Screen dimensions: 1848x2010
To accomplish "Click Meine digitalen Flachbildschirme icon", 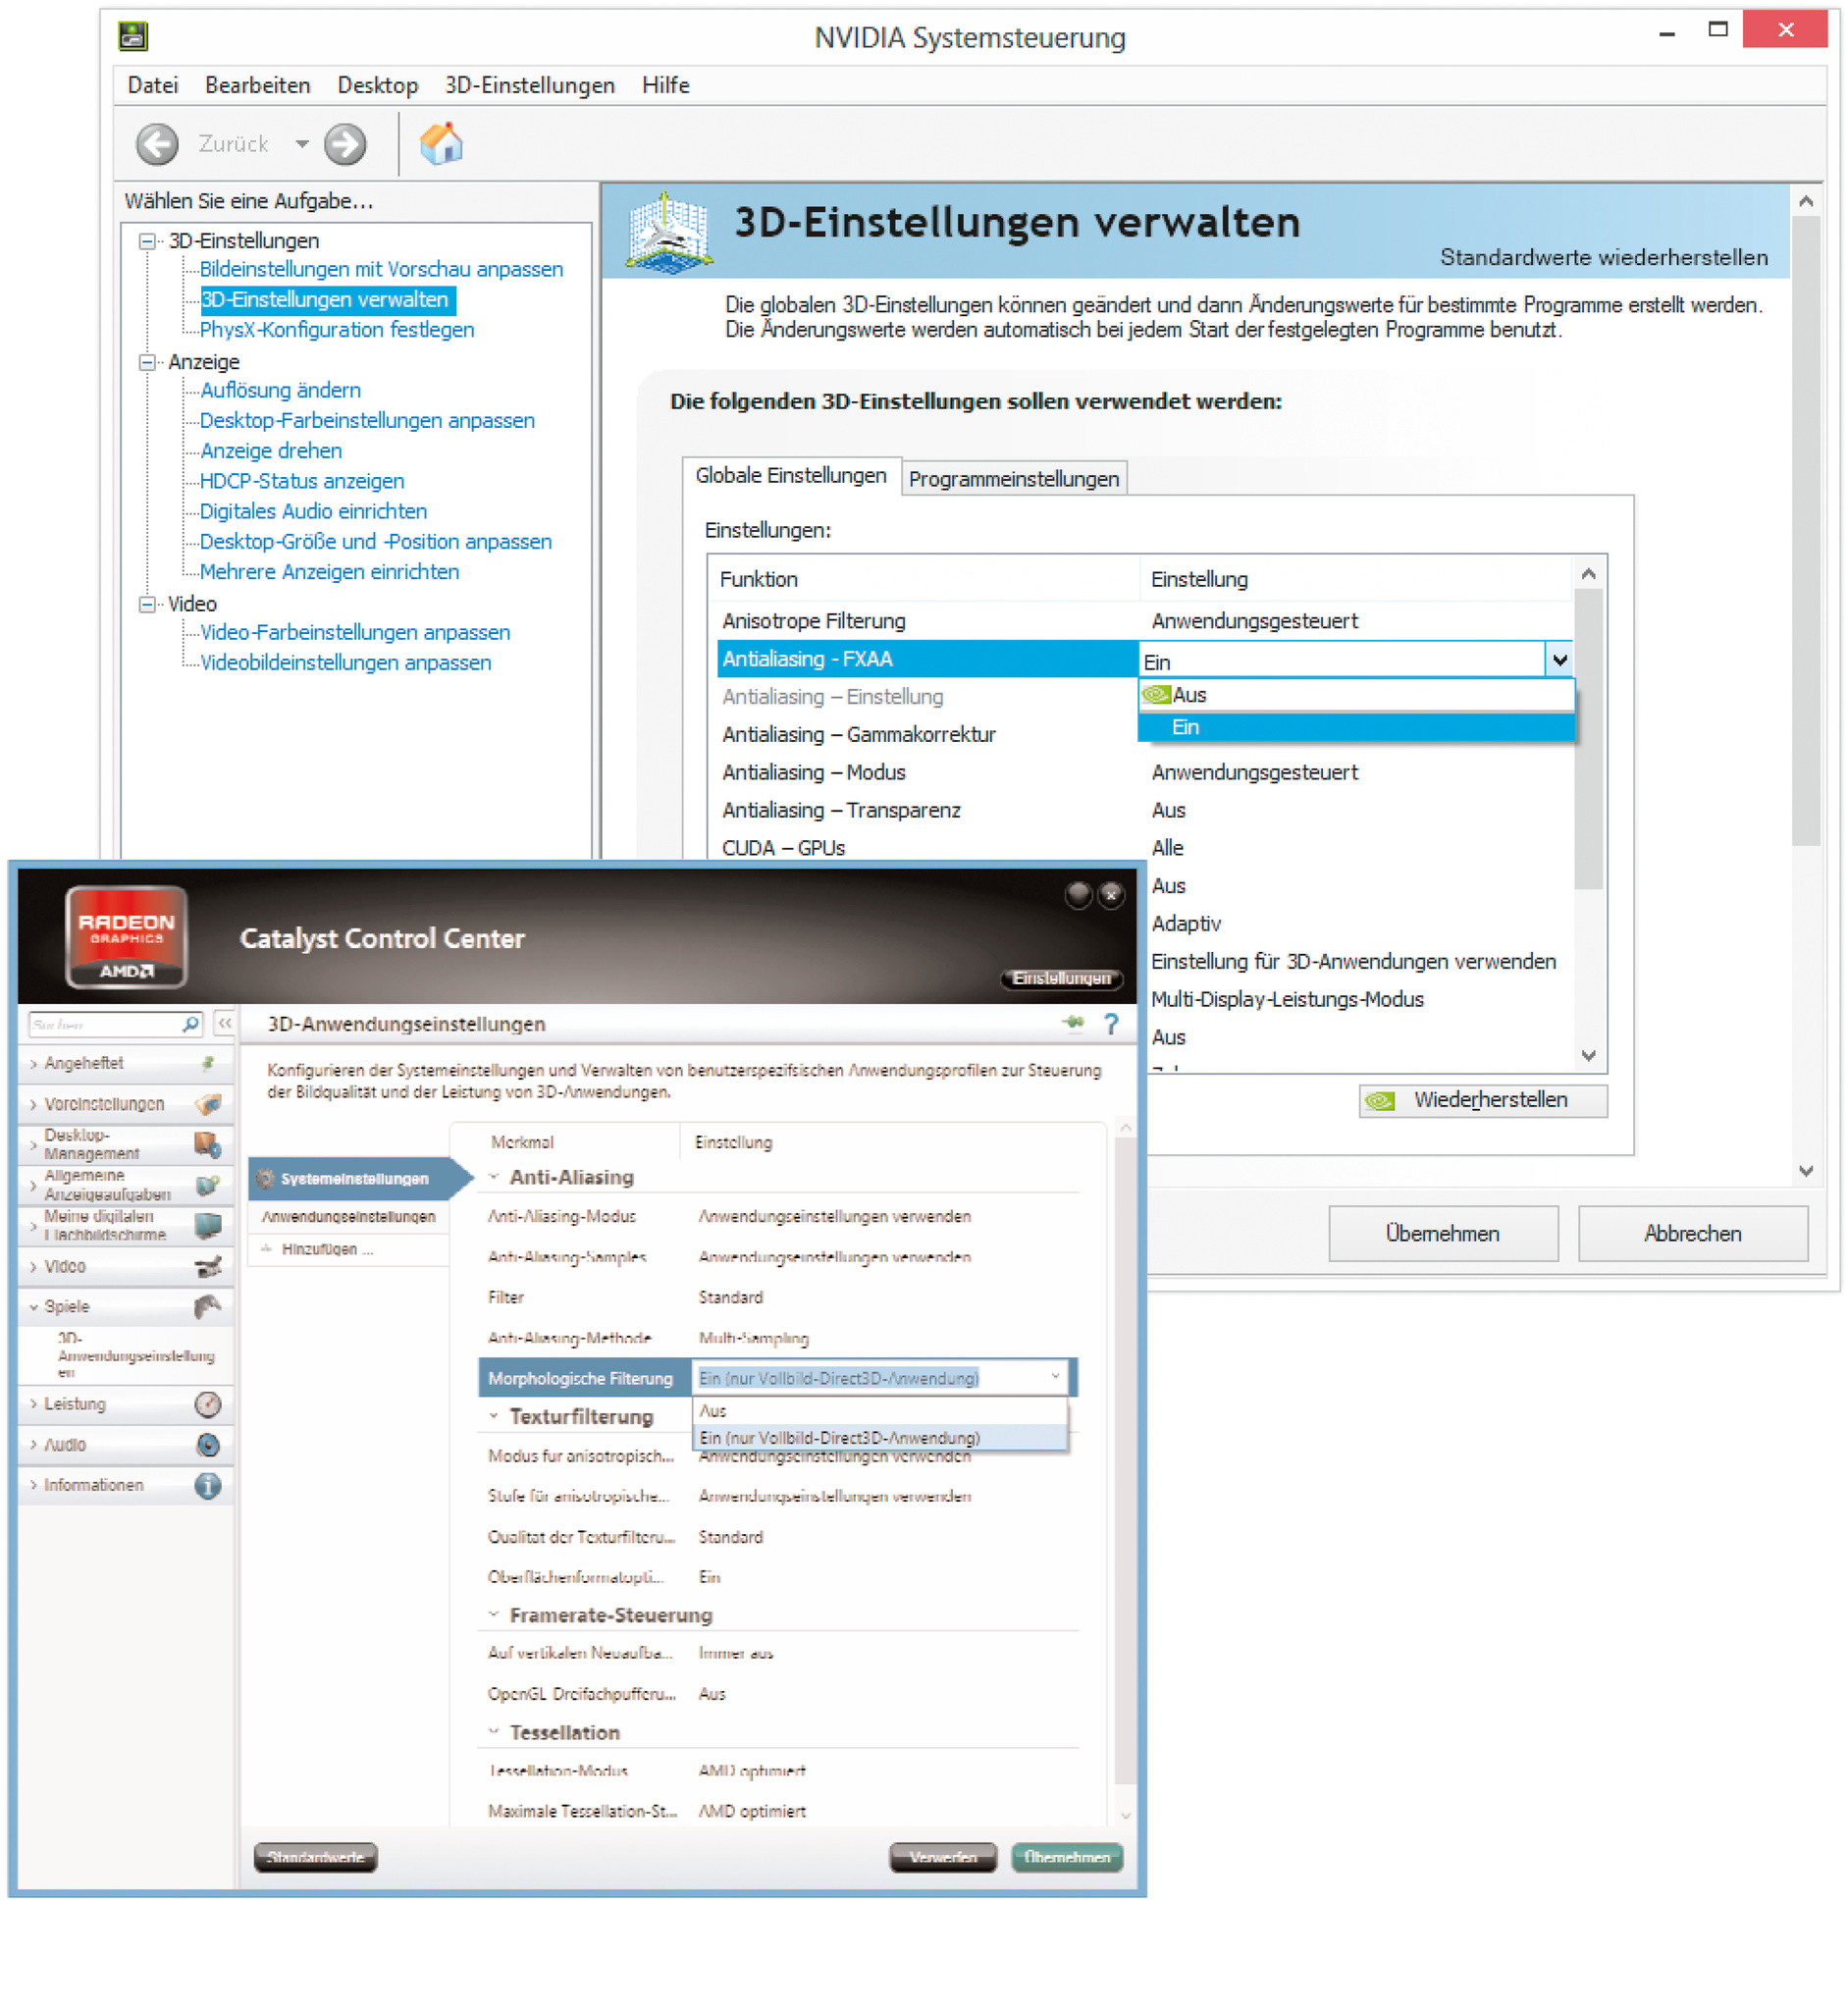I will click(x=208, y=1225).
